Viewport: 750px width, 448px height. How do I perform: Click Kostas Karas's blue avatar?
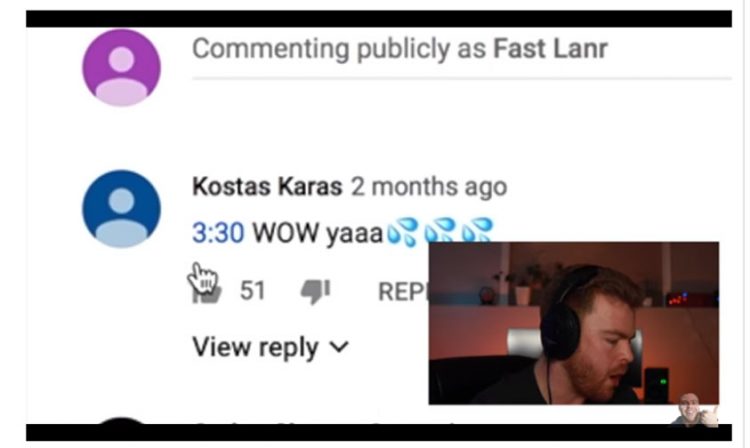pyautogui.click(x=121, y=209)
